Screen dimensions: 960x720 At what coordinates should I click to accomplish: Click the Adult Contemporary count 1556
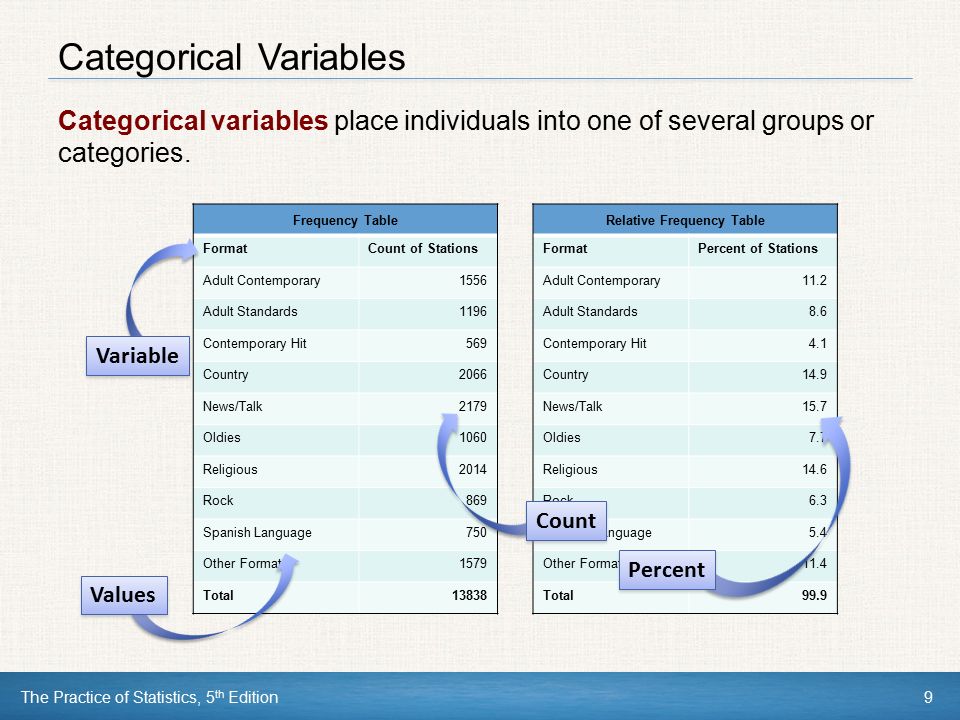tap(473, 280)
